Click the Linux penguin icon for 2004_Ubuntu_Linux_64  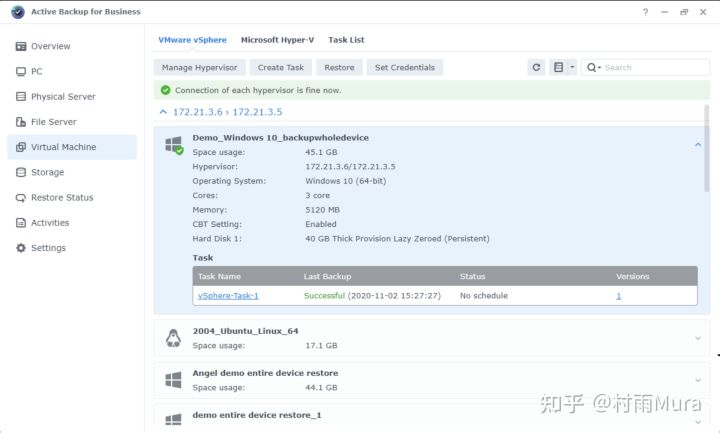(173, 338)
